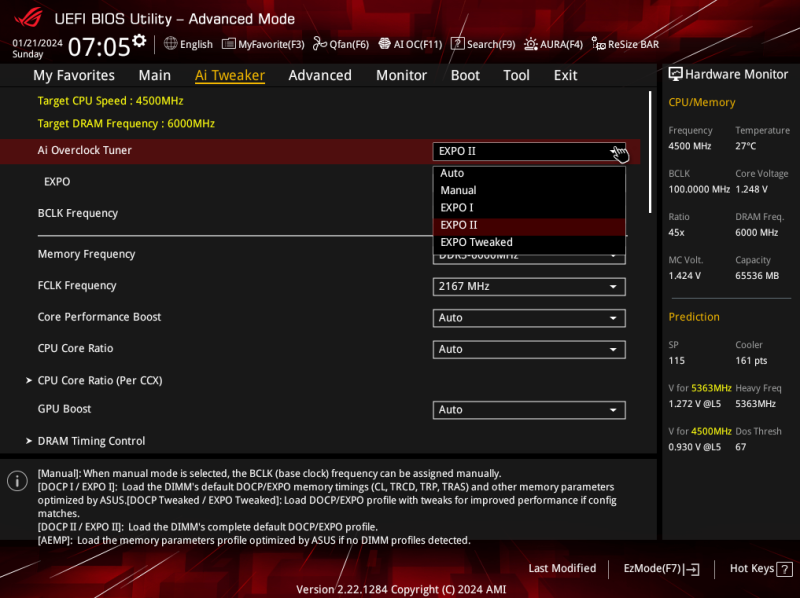Click the Prediction section heading
This screenshot has width=800, height=598.
click(694, 317)
